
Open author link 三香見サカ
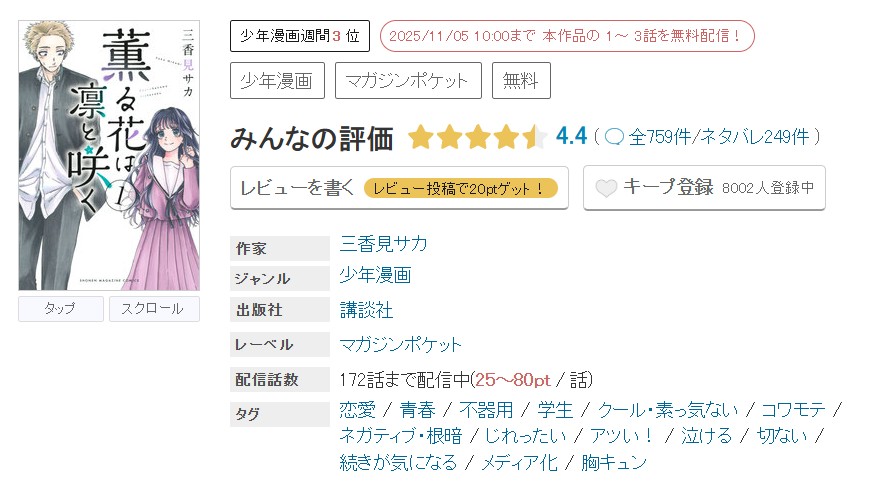coord(383,244)
